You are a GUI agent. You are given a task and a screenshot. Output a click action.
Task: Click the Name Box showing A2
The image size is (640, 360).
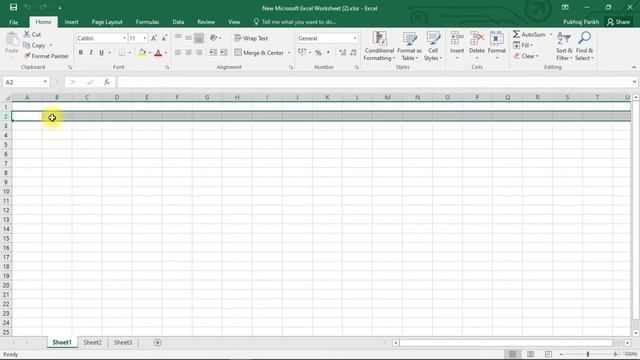pos(26,82)
